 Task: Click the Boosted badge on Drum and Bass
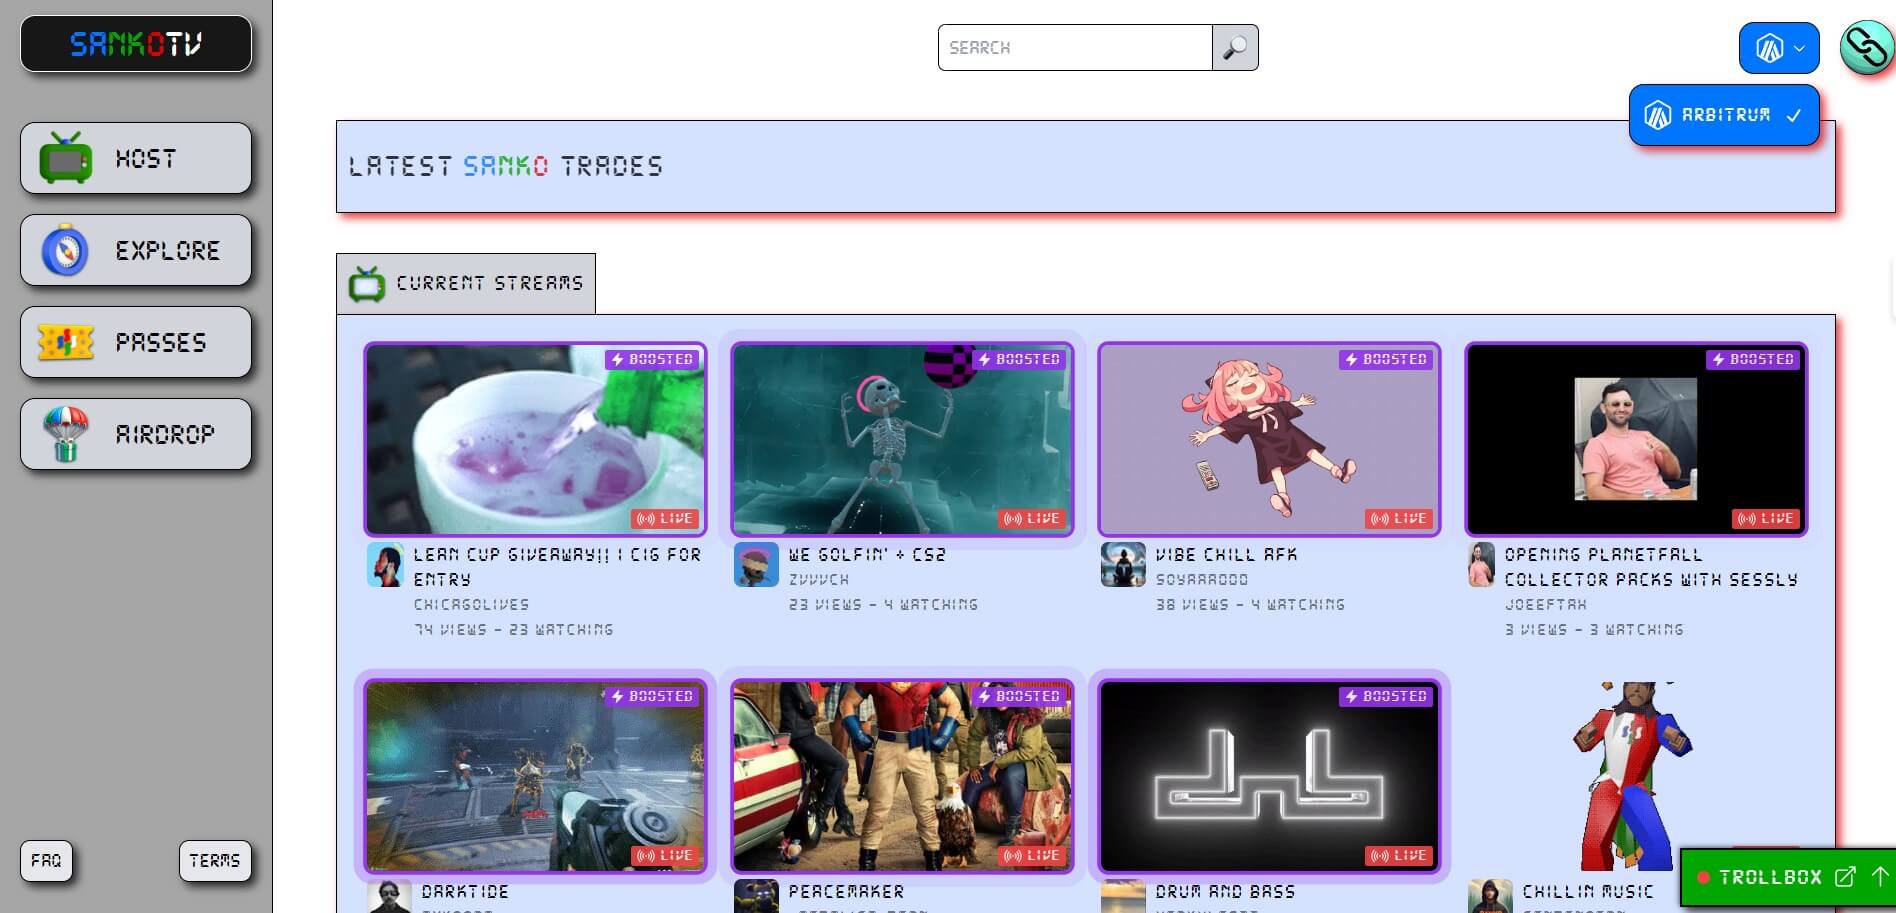(x=1387, y=697)
